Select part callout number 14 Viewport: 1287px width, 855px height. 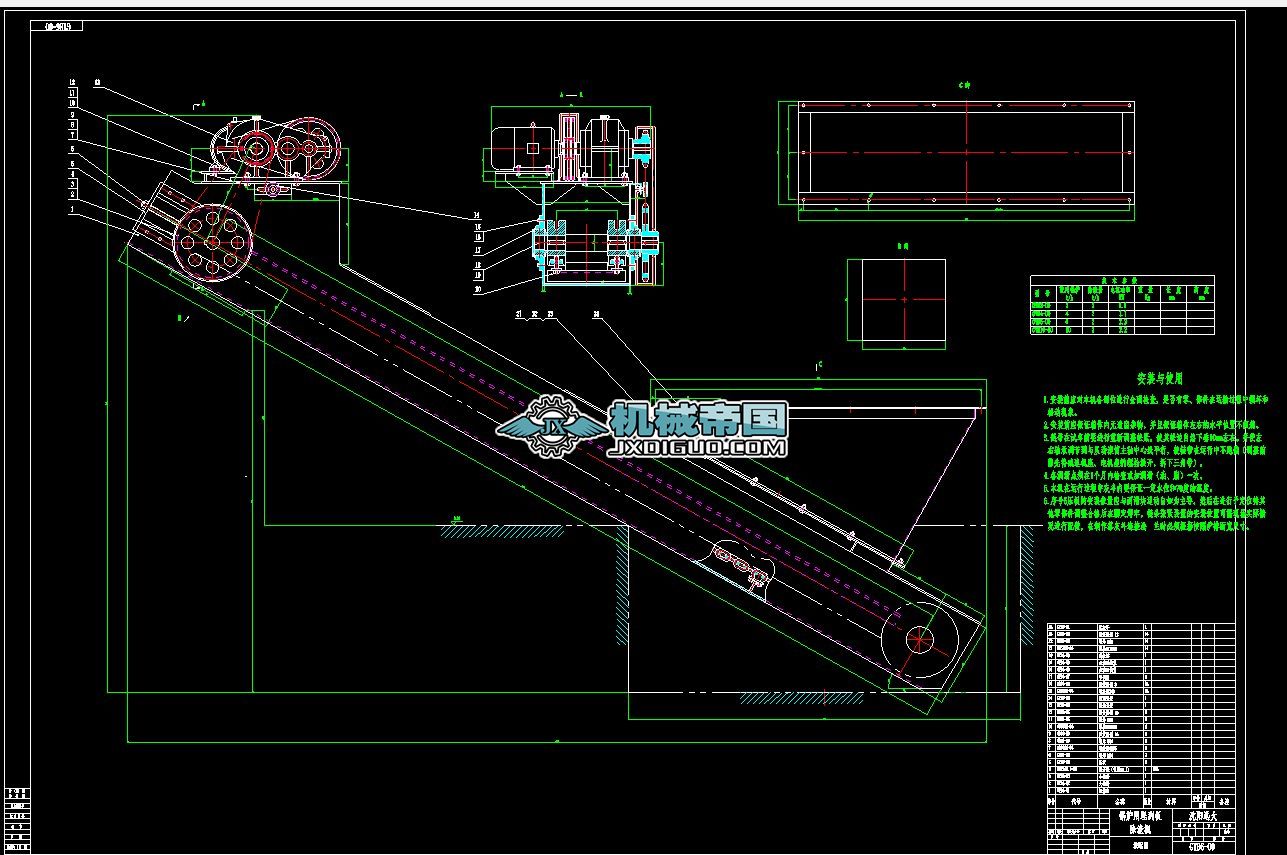click(477, 216)
